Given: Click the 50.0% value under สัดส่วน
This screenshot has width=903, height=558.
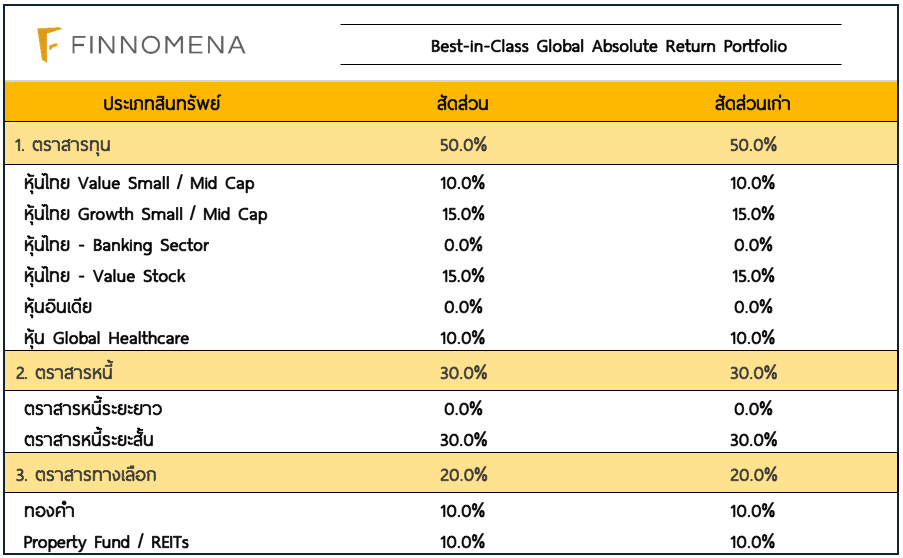Looking at the screenshot, I should click(x=463, y=144).
